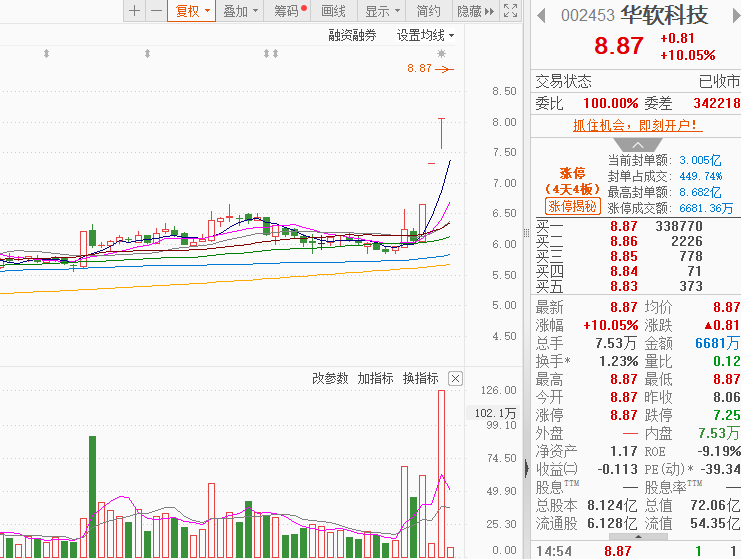
Task: Click 换指标 to change indicator
Action: click(x=420, y=378)
